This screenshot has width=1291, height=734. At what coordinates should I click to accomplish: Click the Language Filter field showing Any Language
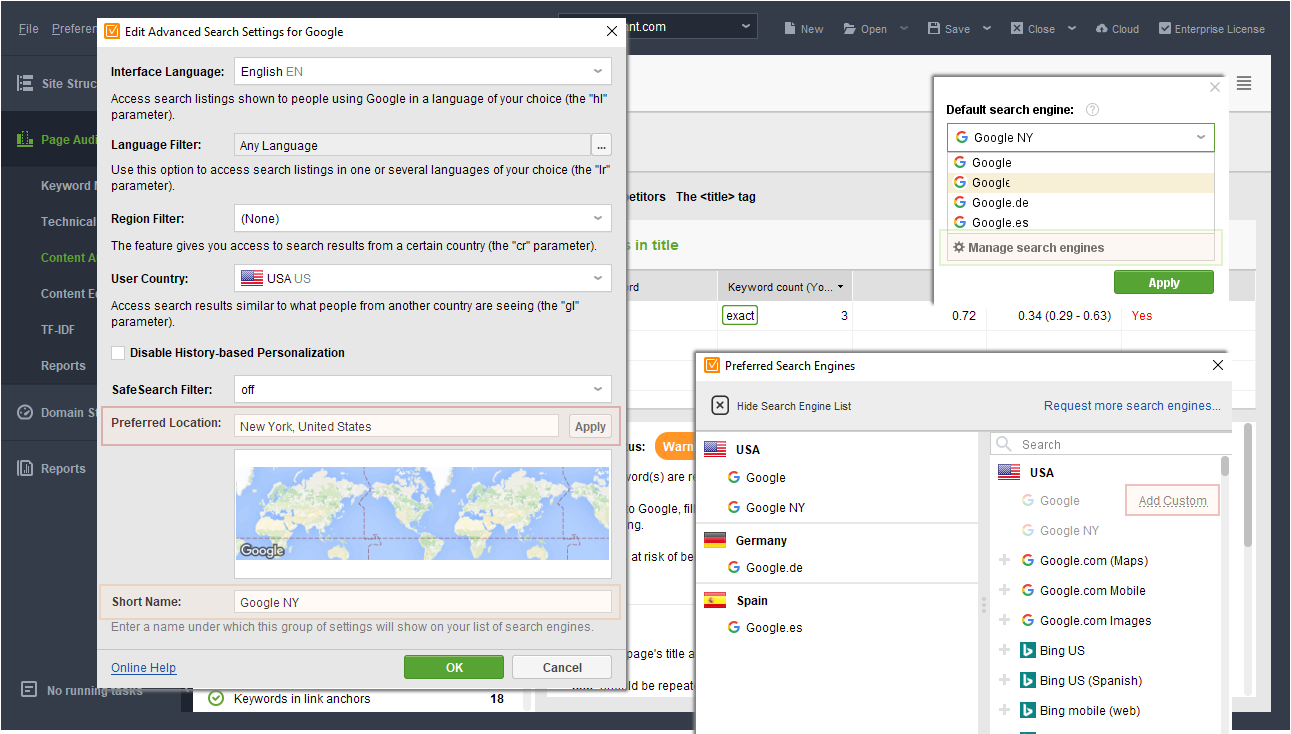(x=412, y=145)
